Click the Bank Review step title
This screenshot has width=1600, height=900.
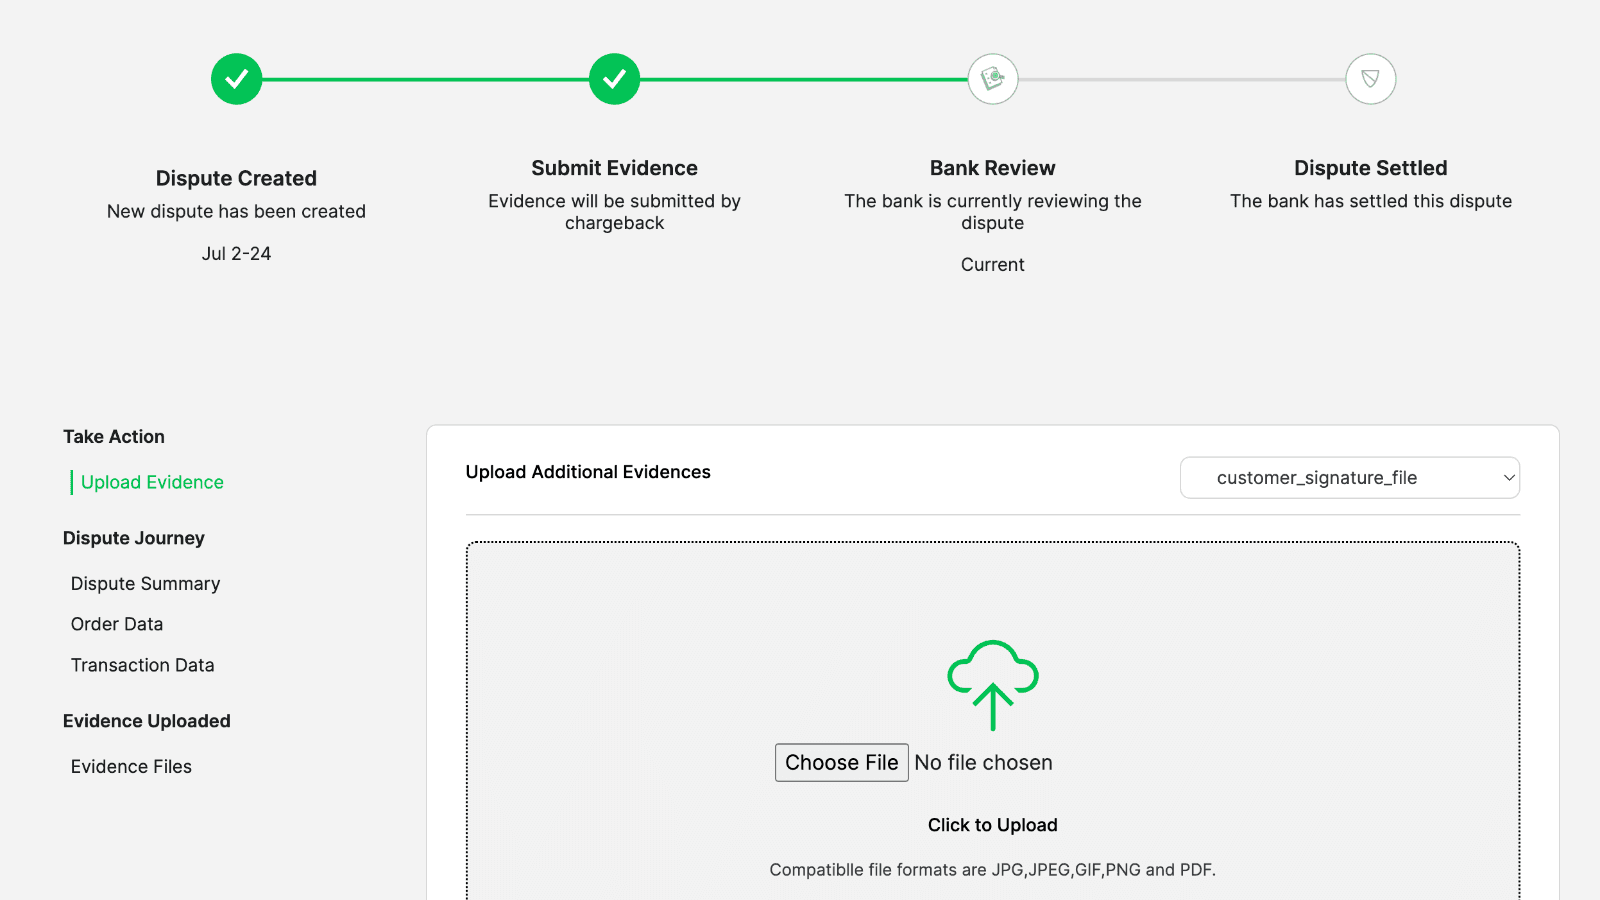(x=992, y=168)
